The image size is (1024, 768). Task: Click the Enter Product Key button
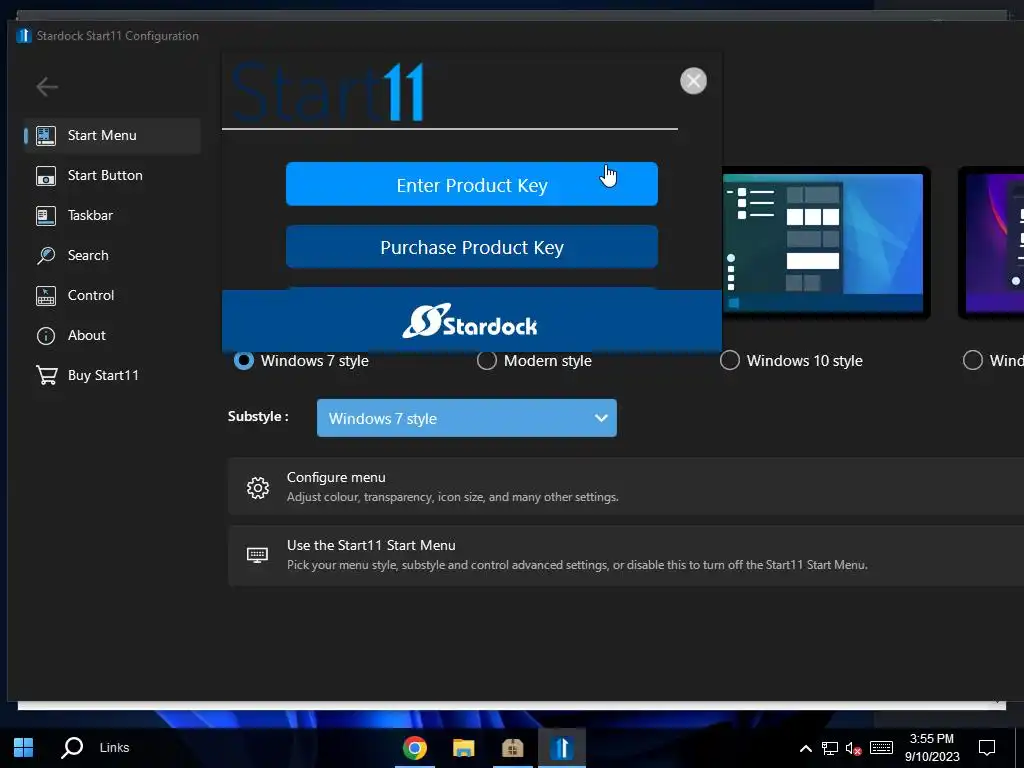[x=472, y=184]
